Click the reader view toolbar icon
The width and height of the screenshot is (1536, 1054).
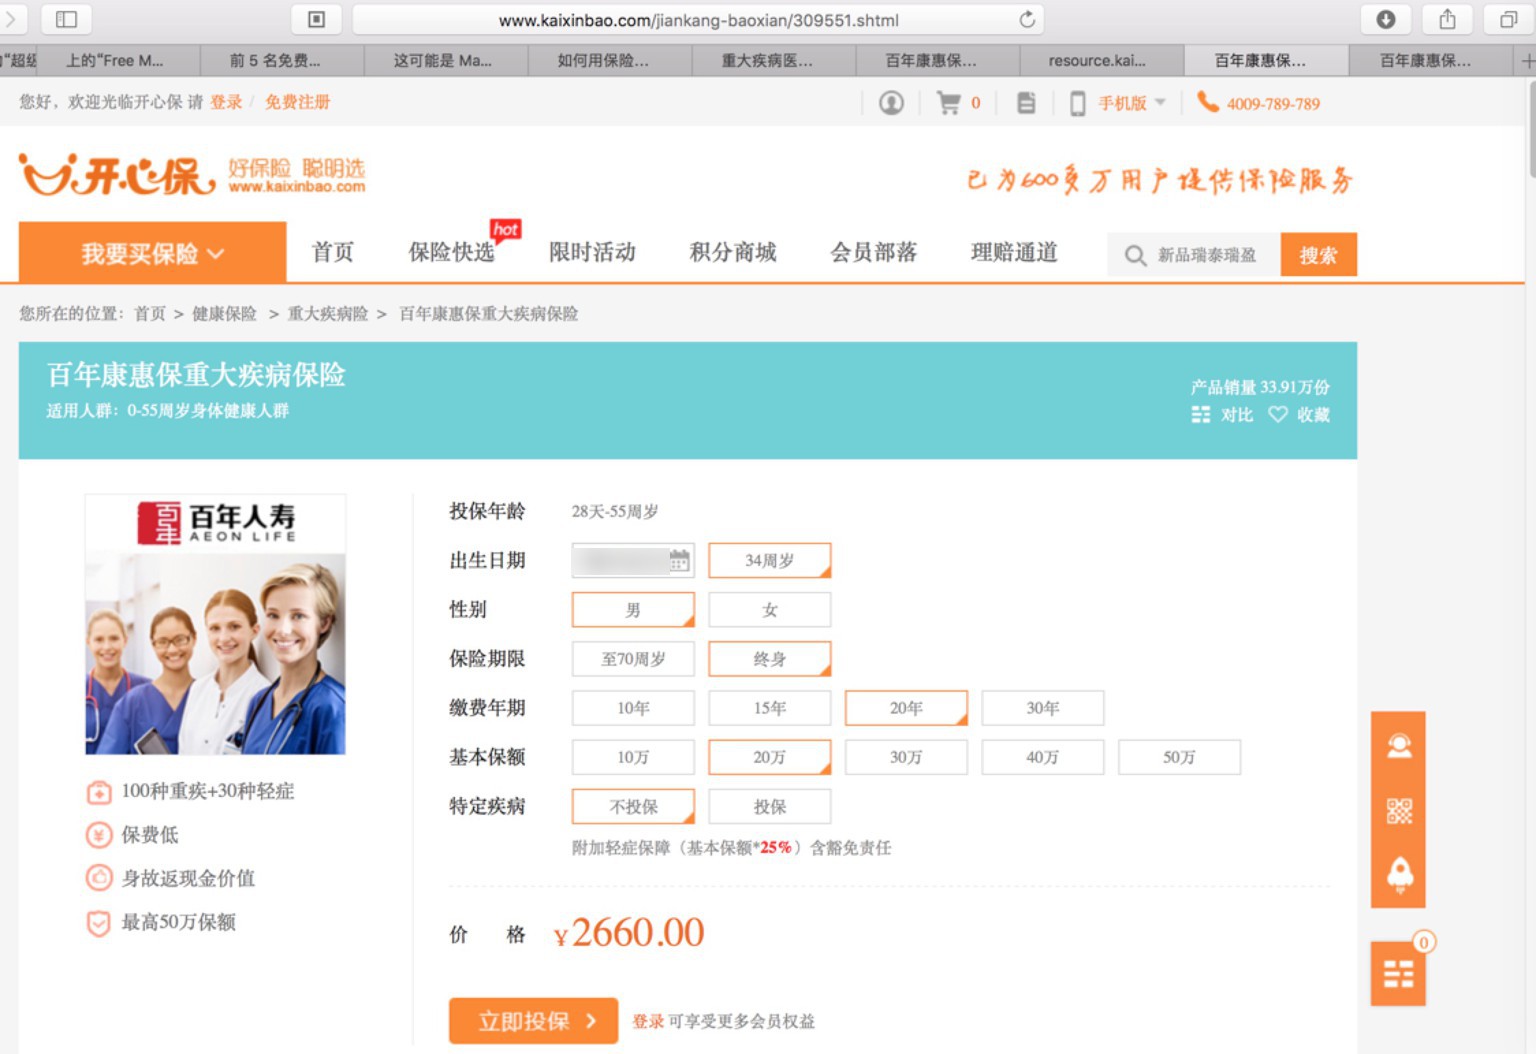tap(316, 19)
